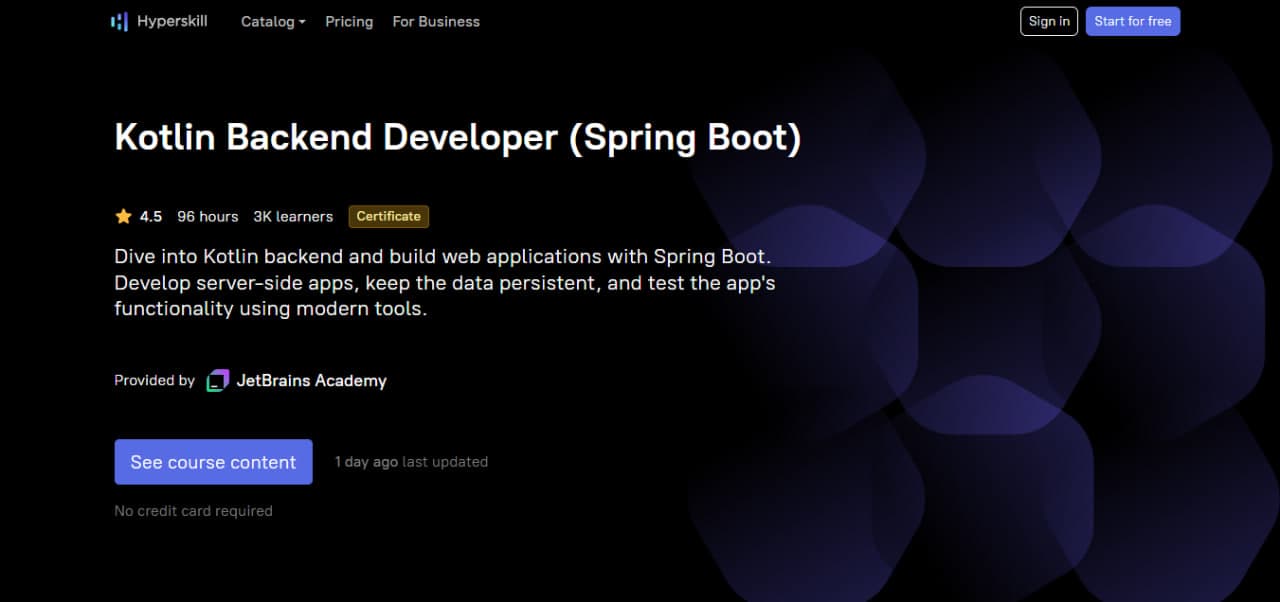Click the Hyperskill brand name

tap(171, 21)
